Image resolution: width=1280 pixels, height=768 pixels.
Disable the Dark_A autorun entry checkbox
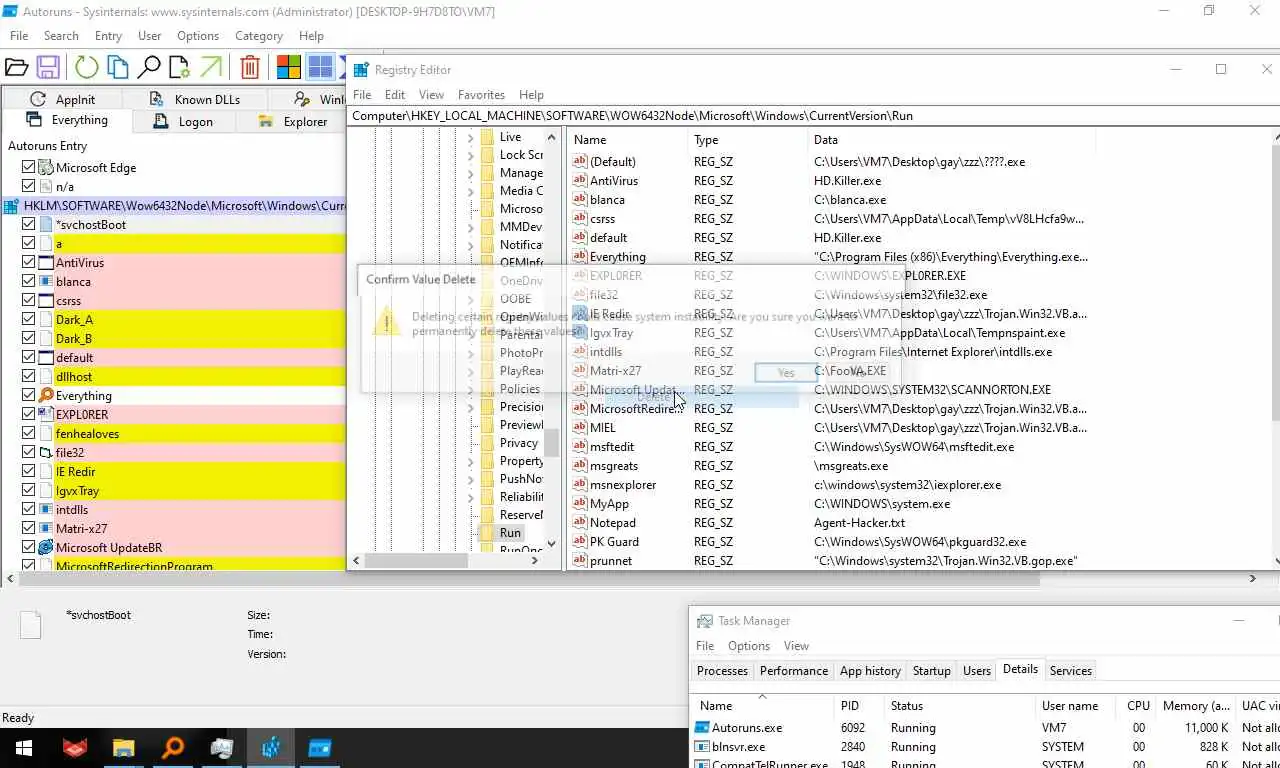coord(29,320)
